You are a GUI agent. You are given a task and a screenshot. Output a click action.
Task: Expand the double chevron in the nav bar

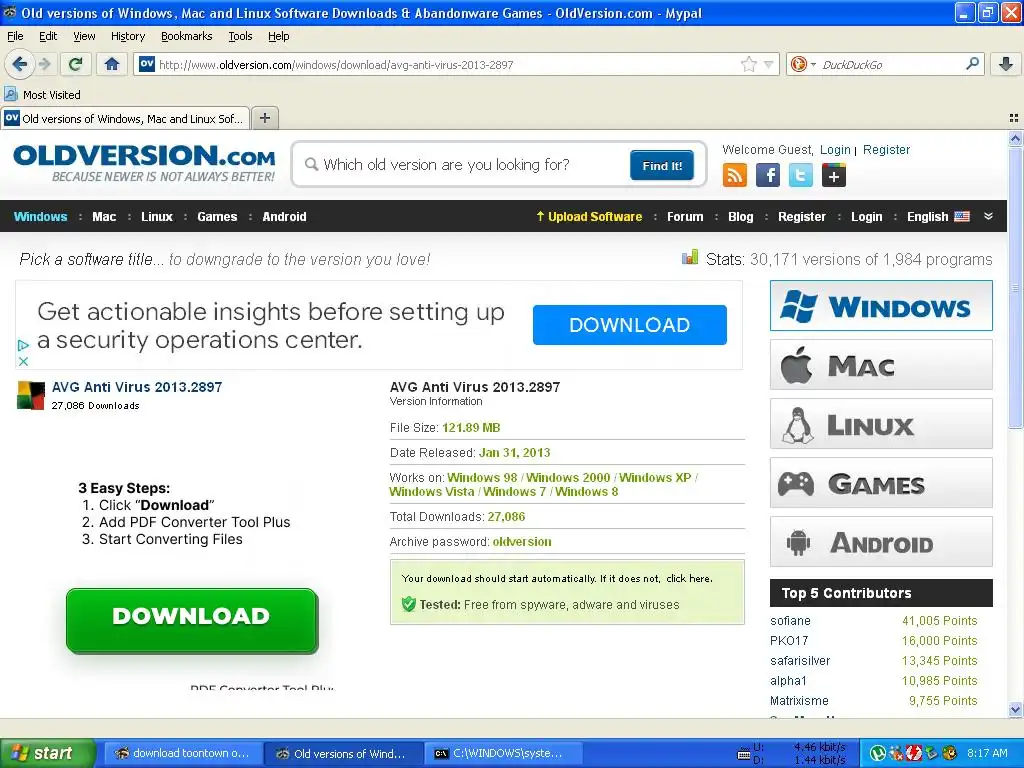pyautogui.click(x=988, y=216)
